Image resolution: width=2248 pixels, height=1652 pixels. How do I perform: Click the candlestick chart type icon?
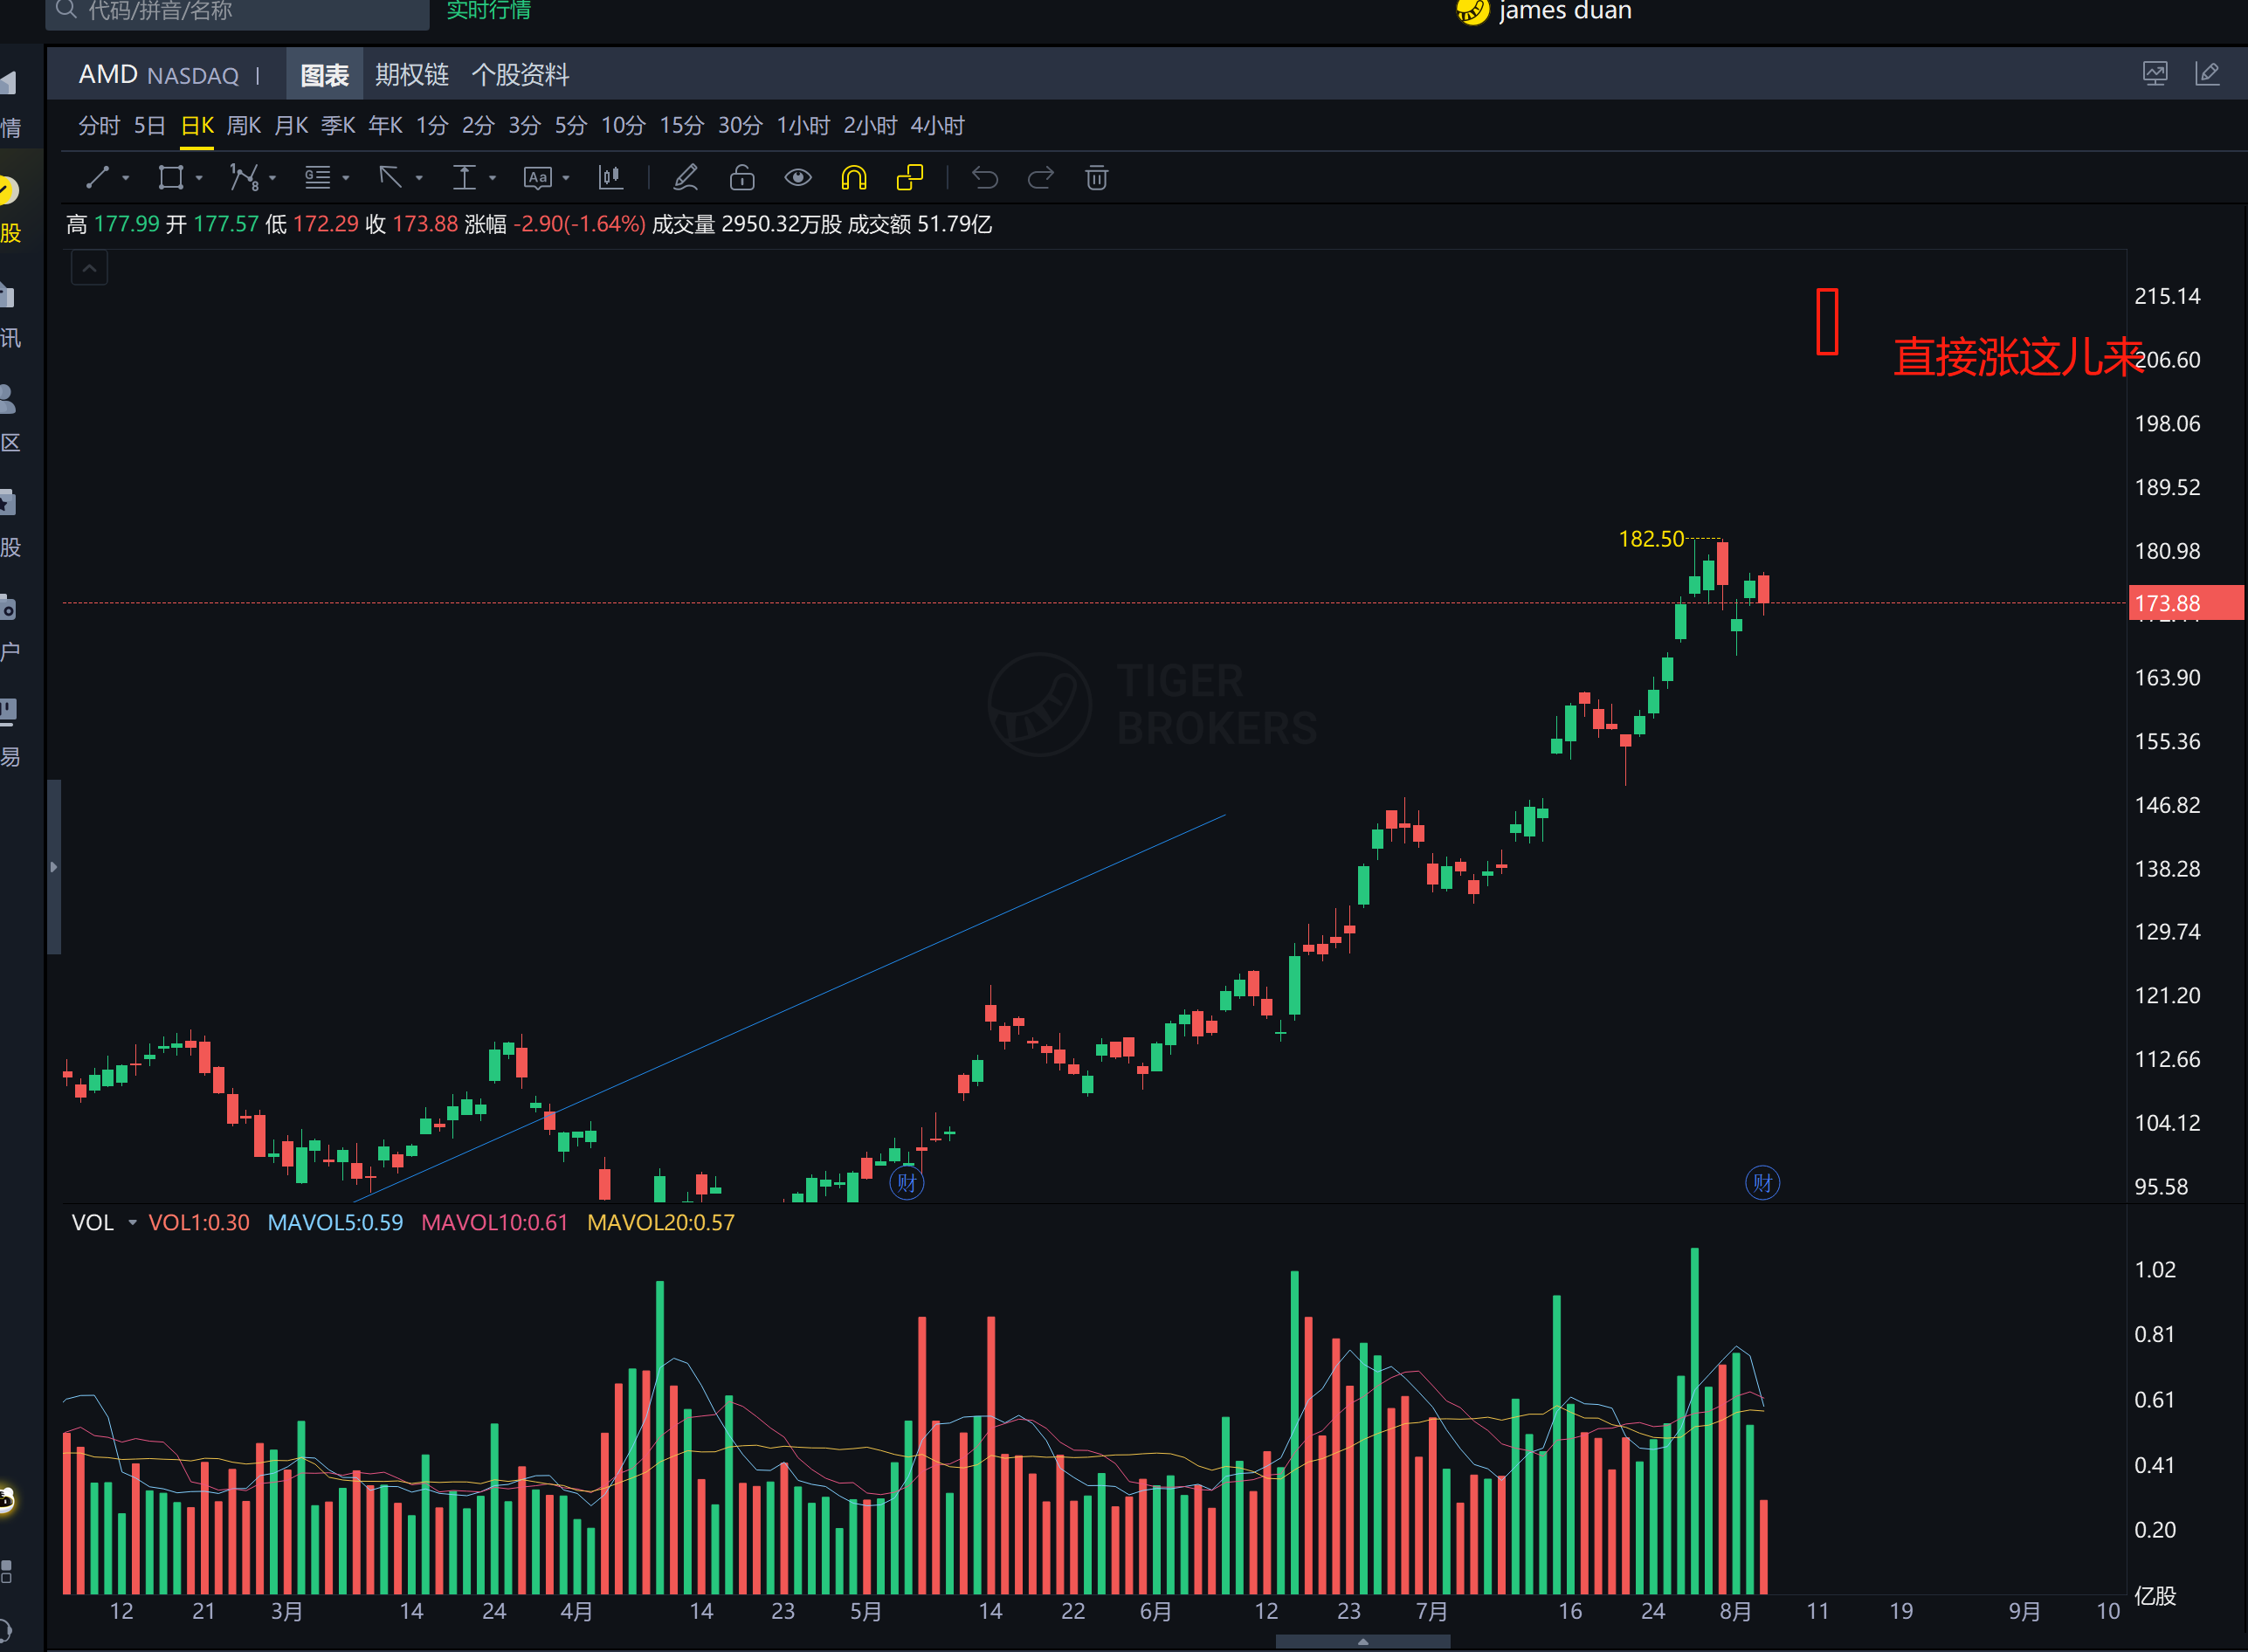point(610,178)
